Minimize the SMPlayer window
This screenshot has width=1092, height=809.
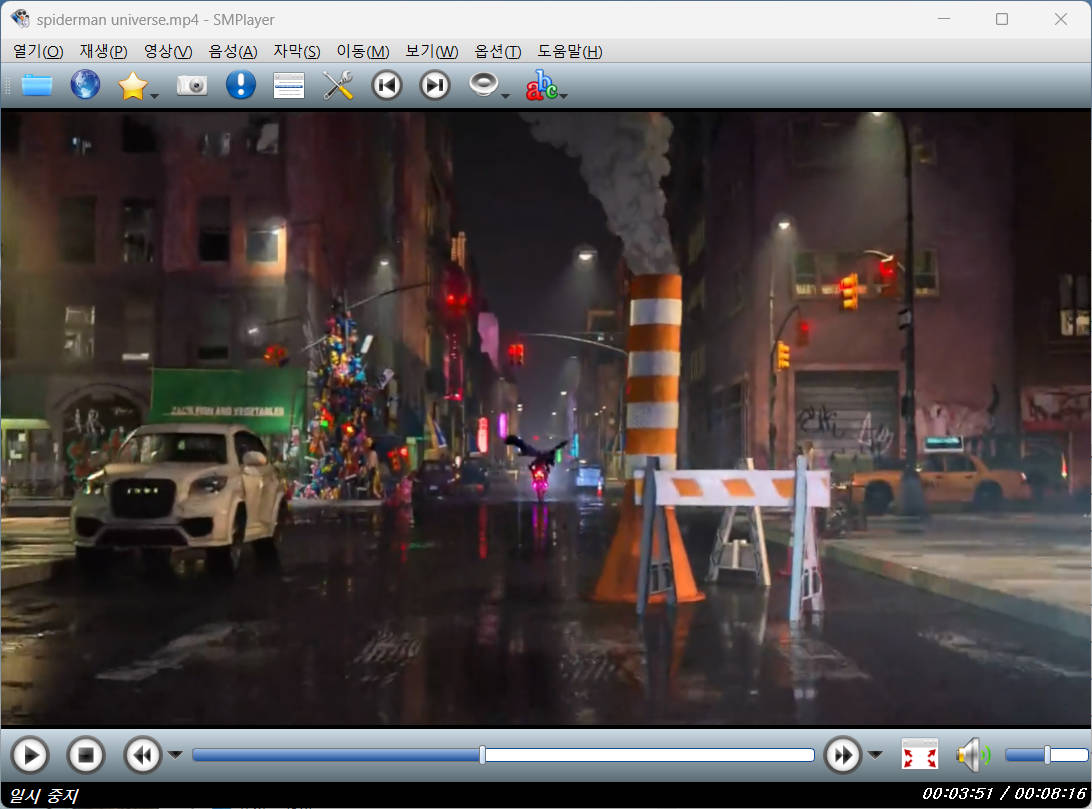(944, 19)
